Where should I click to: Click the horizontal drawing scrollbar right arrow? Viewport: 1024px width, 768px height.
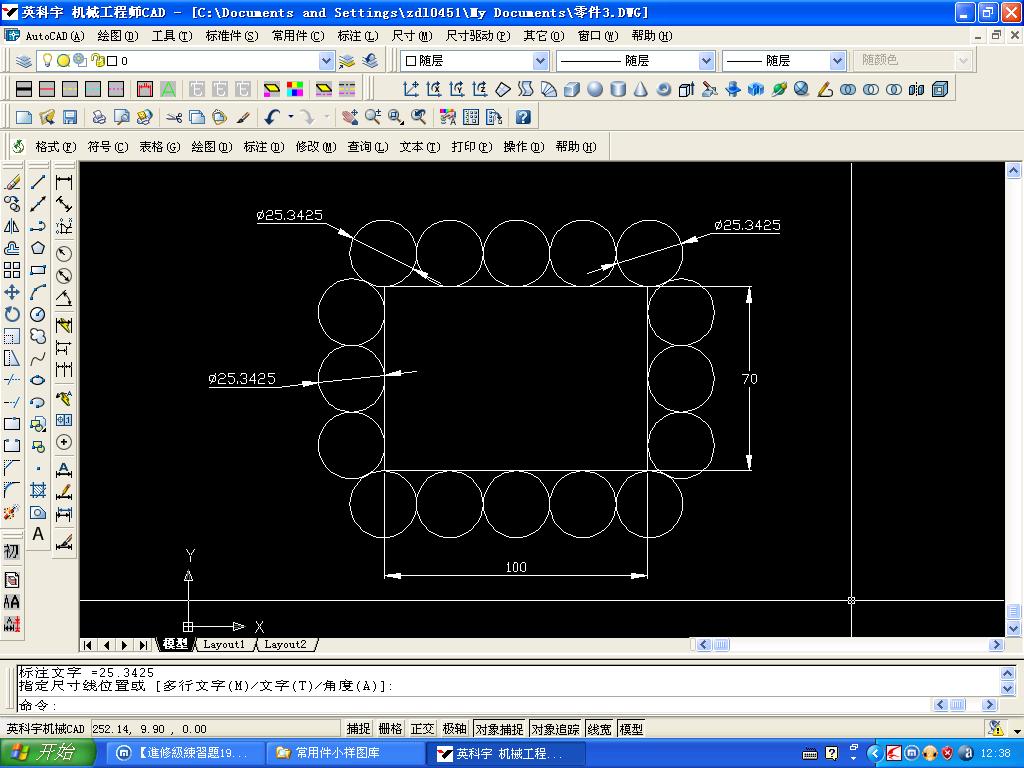[x=996, y=645]
